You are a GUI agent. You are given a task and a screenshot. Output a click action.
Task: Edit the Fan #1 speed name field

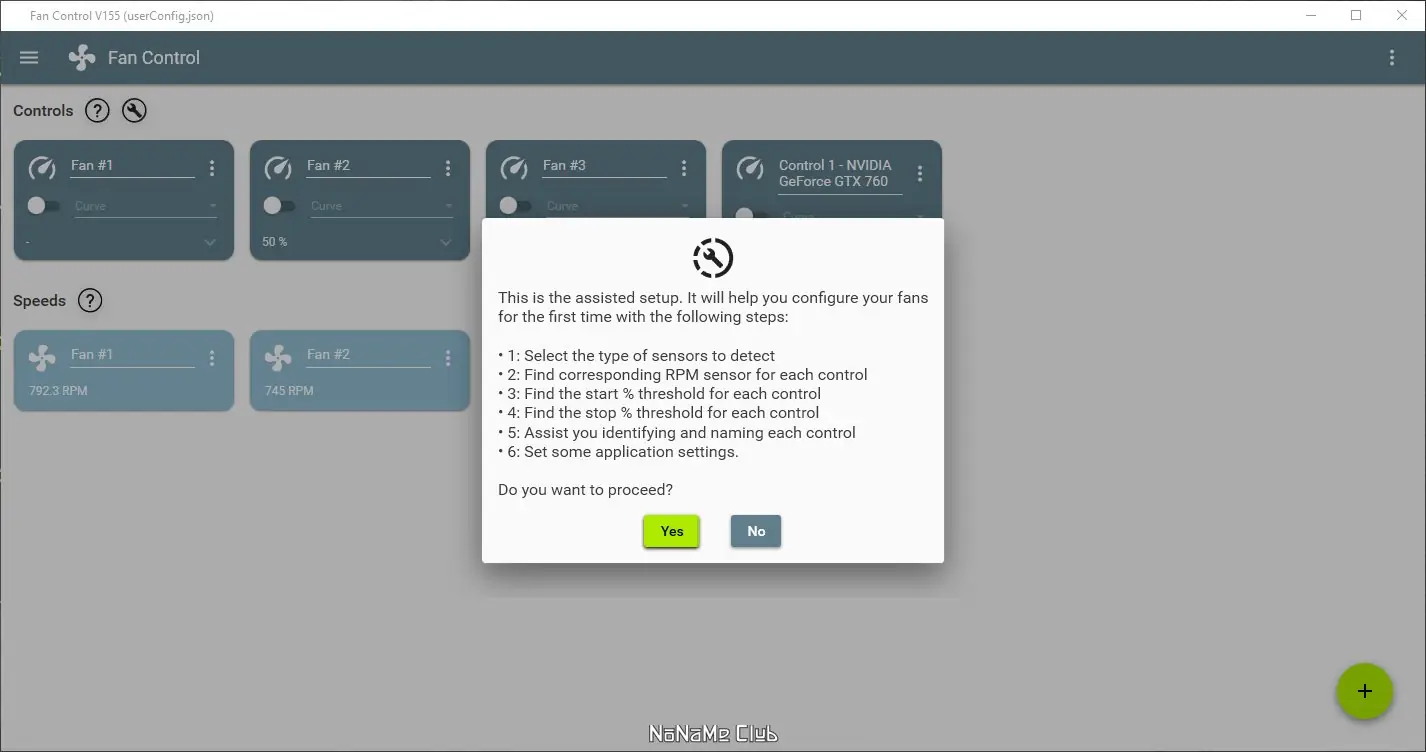(132, 355)
